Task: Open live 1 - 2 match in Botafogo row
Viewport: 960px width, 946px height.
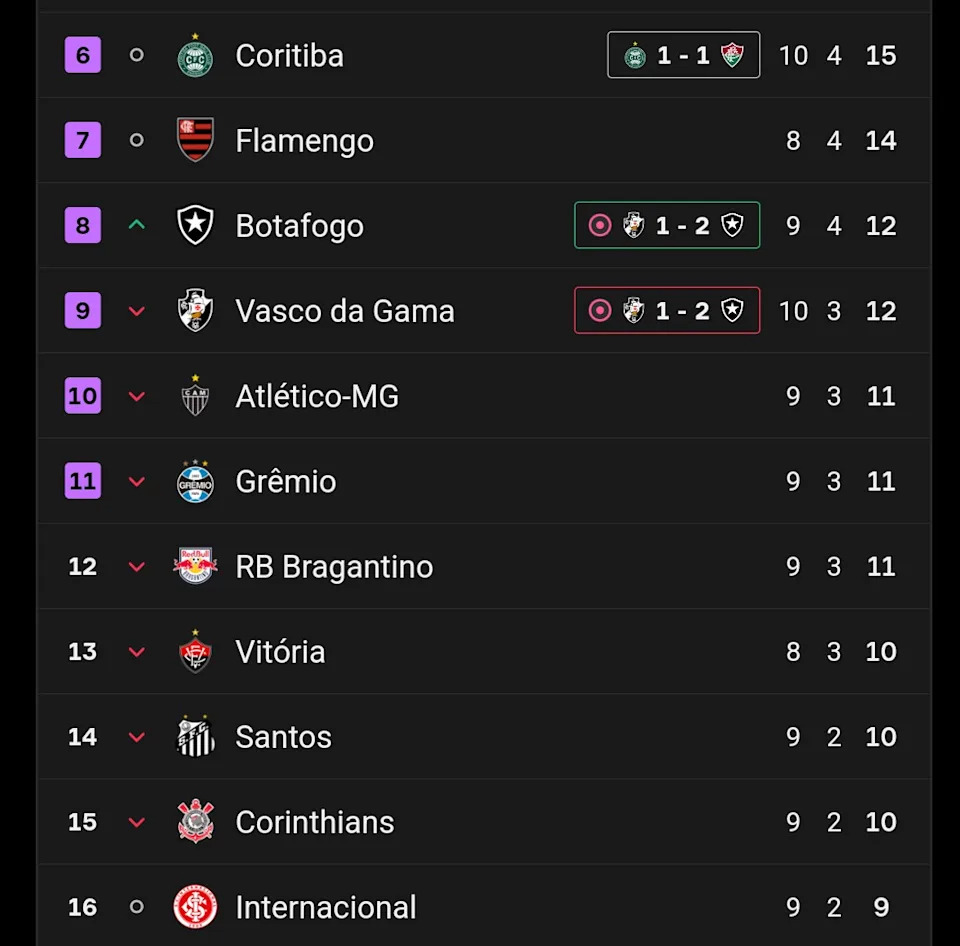Action: pos(667,225)
